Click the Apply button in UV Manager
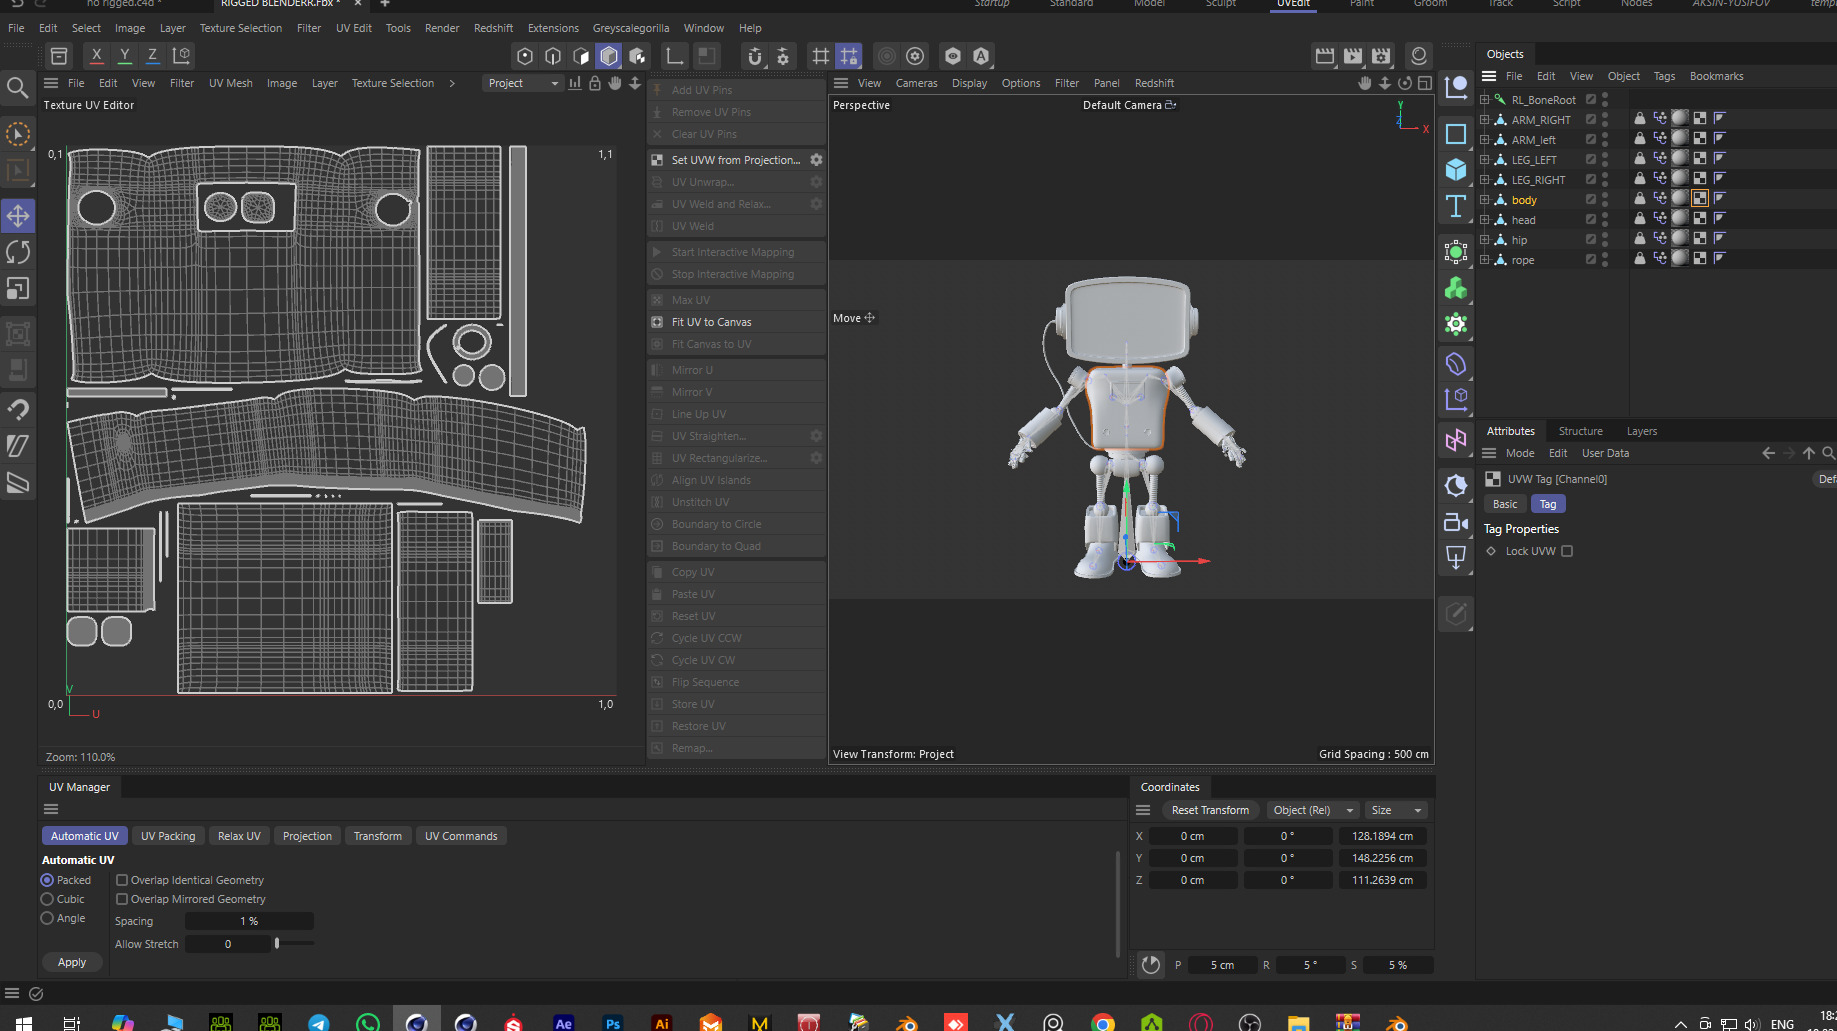The image size is (1837, 1031). (72, 962)
